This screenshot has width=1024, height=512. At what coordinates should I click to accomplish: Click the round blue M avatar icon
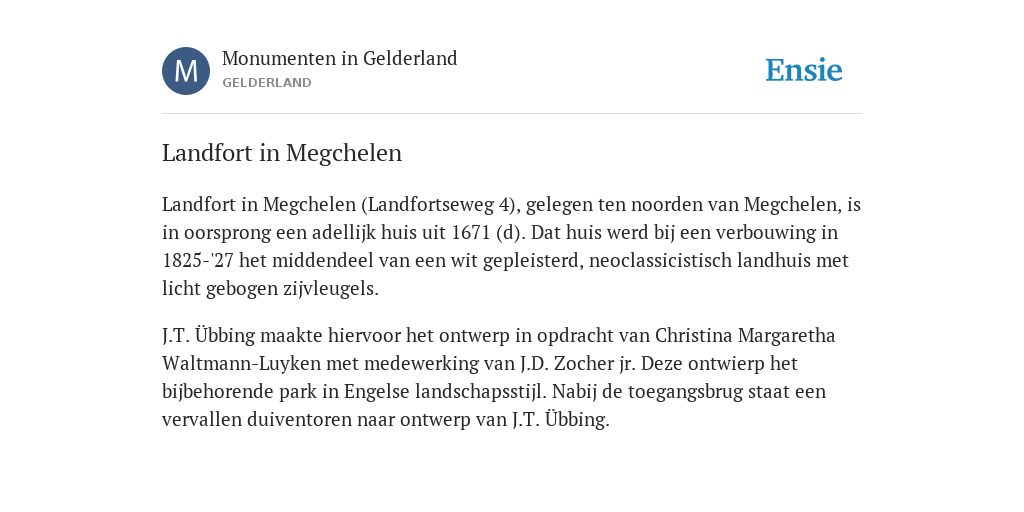186,71
